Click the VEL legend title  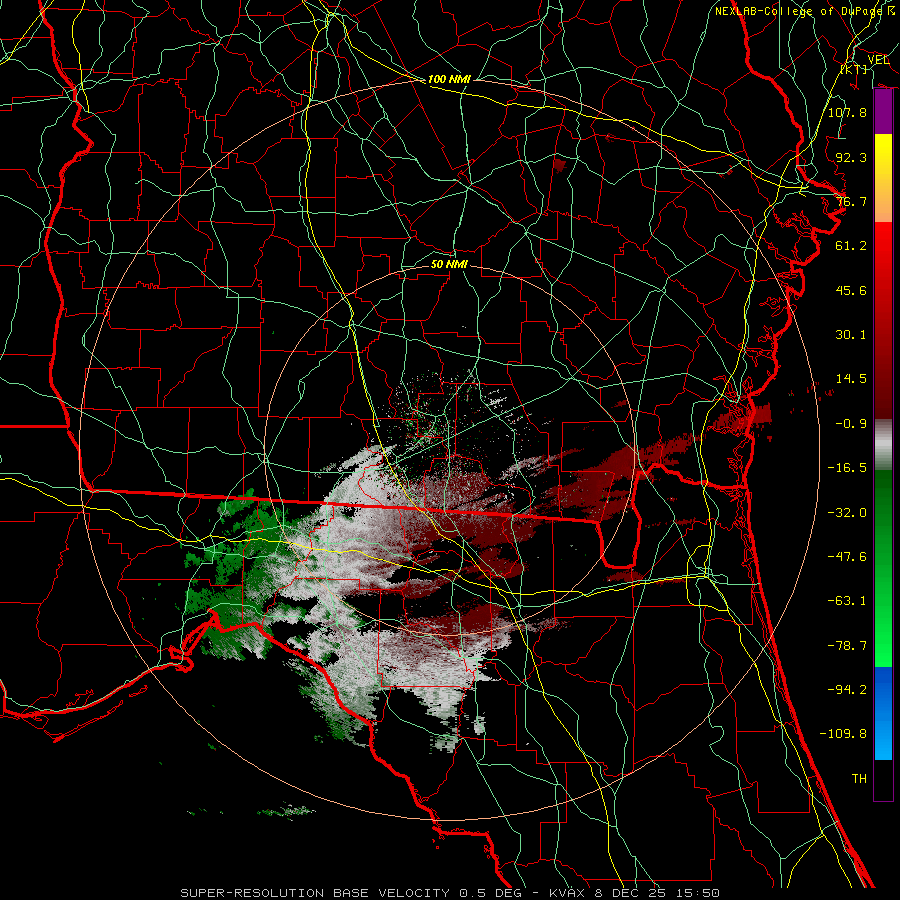pyautogui.click(x=878, y=59)
